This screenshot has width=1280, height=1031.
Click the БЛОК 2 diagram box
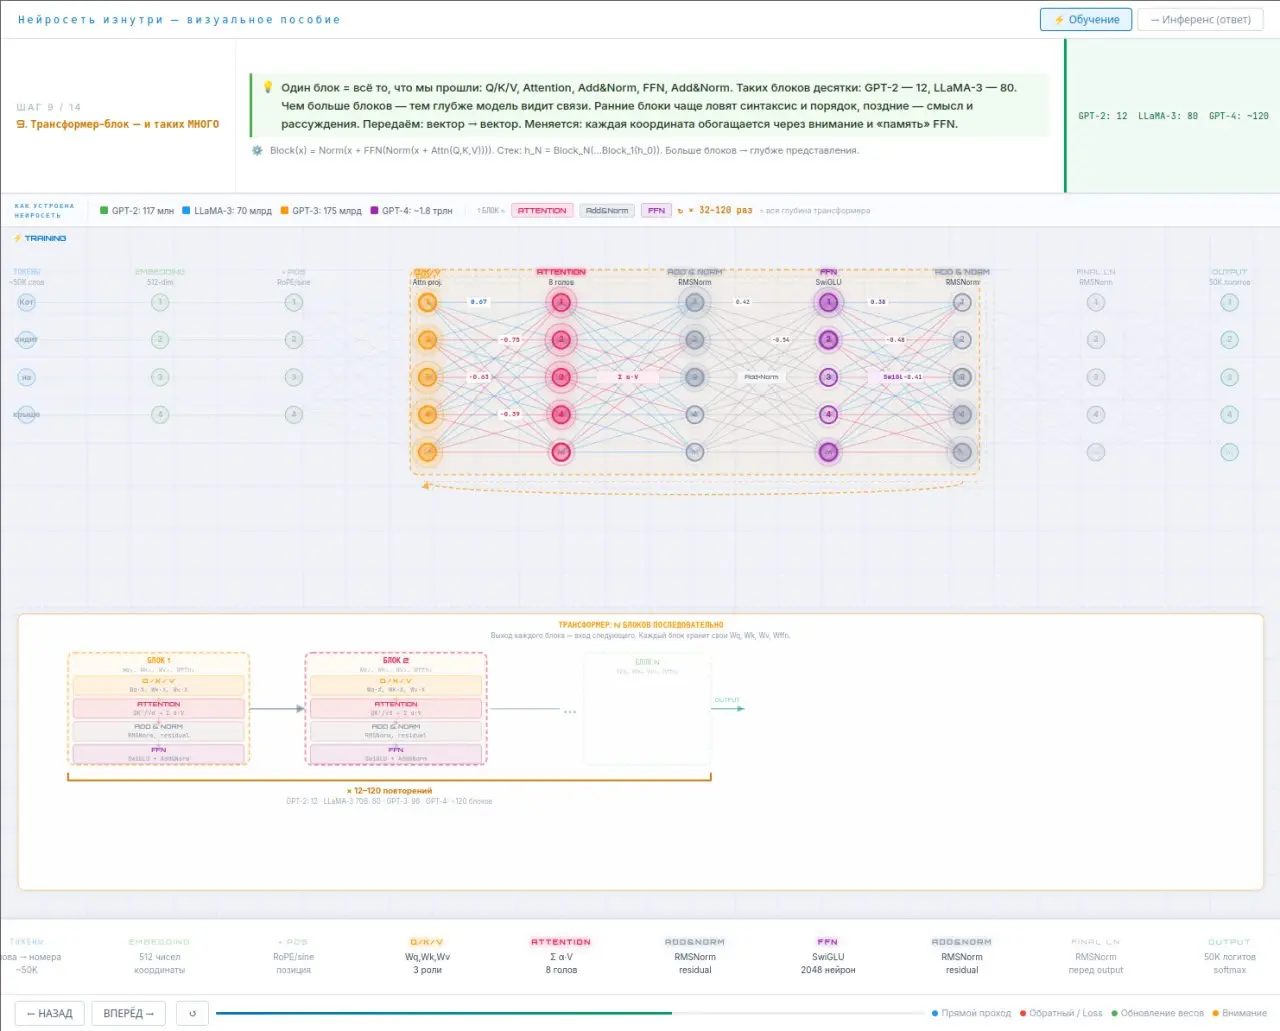pos(395,708)
